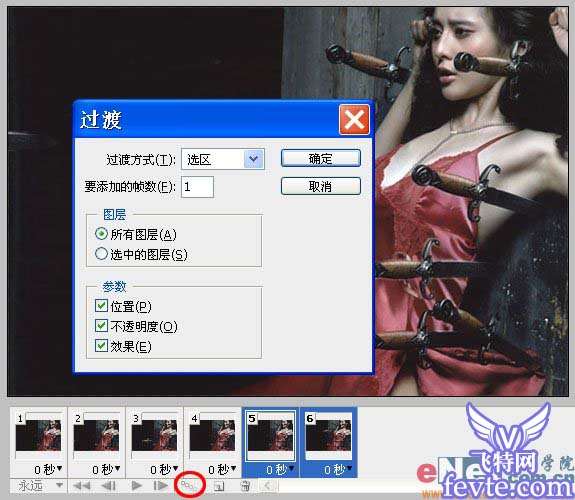
Task: Click the delete frame trash icon
Action: (245, 486)
